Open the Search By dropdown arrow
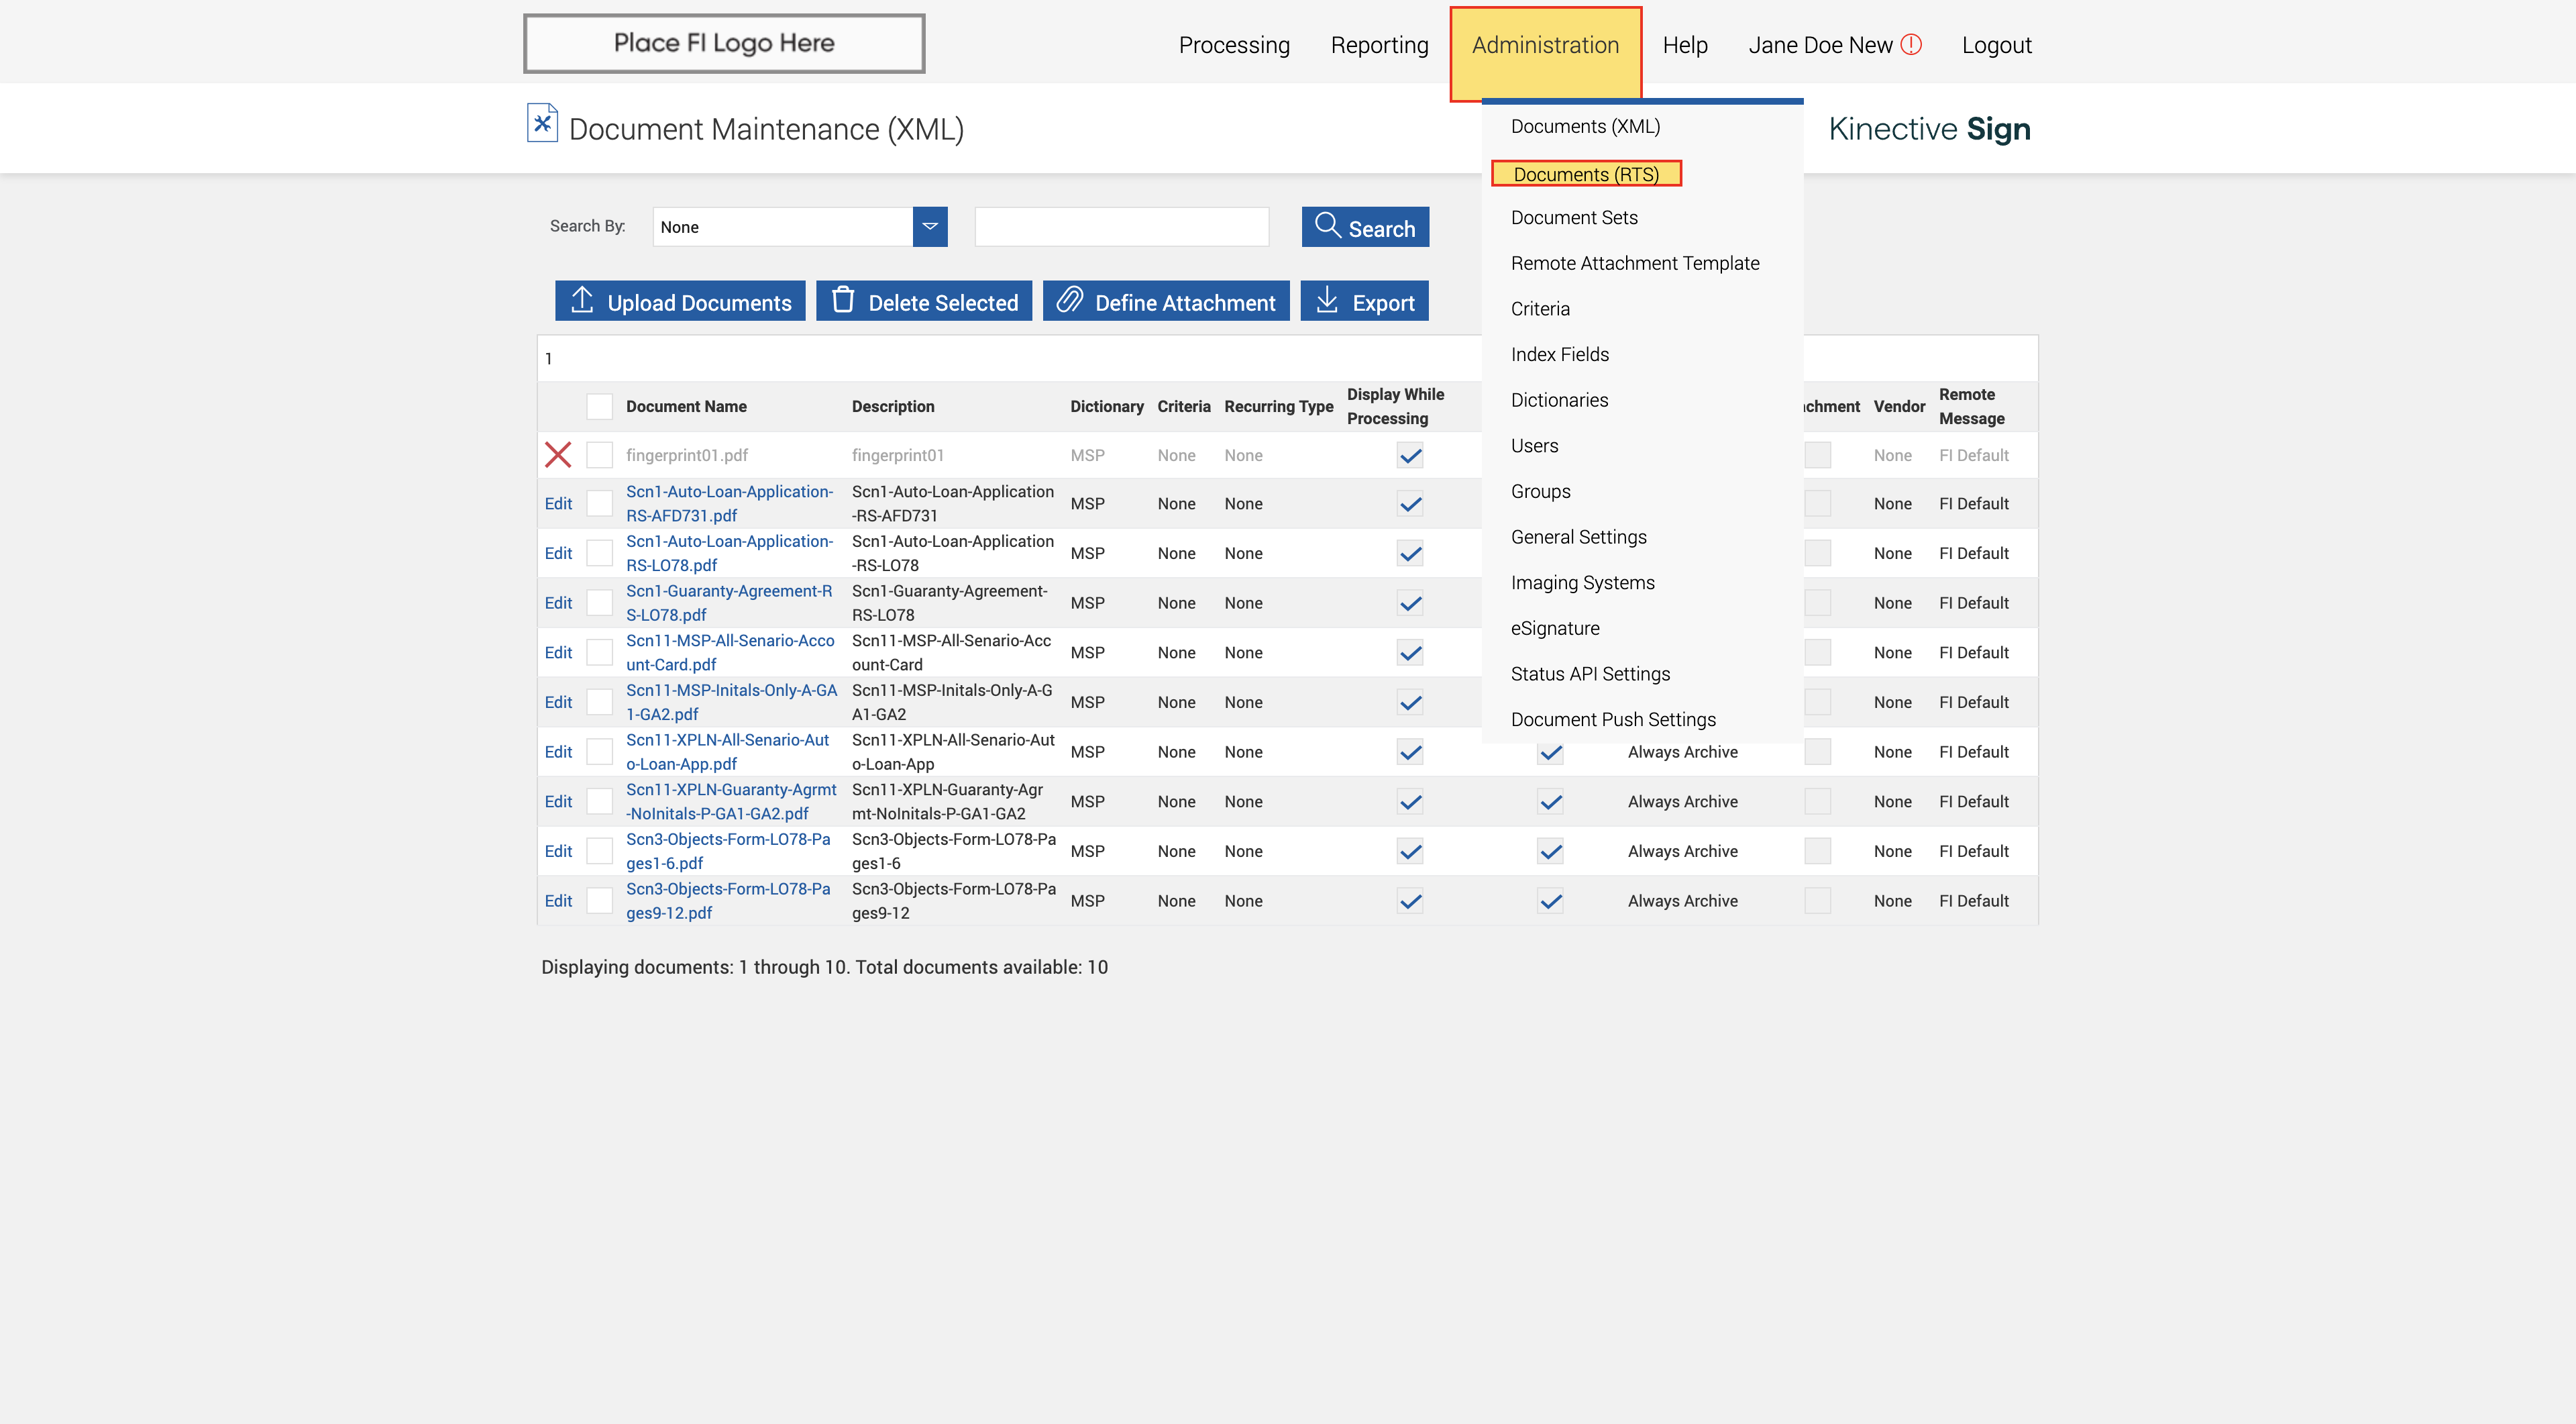This screenshot has width=2576, height=1424. click(929, 227)
